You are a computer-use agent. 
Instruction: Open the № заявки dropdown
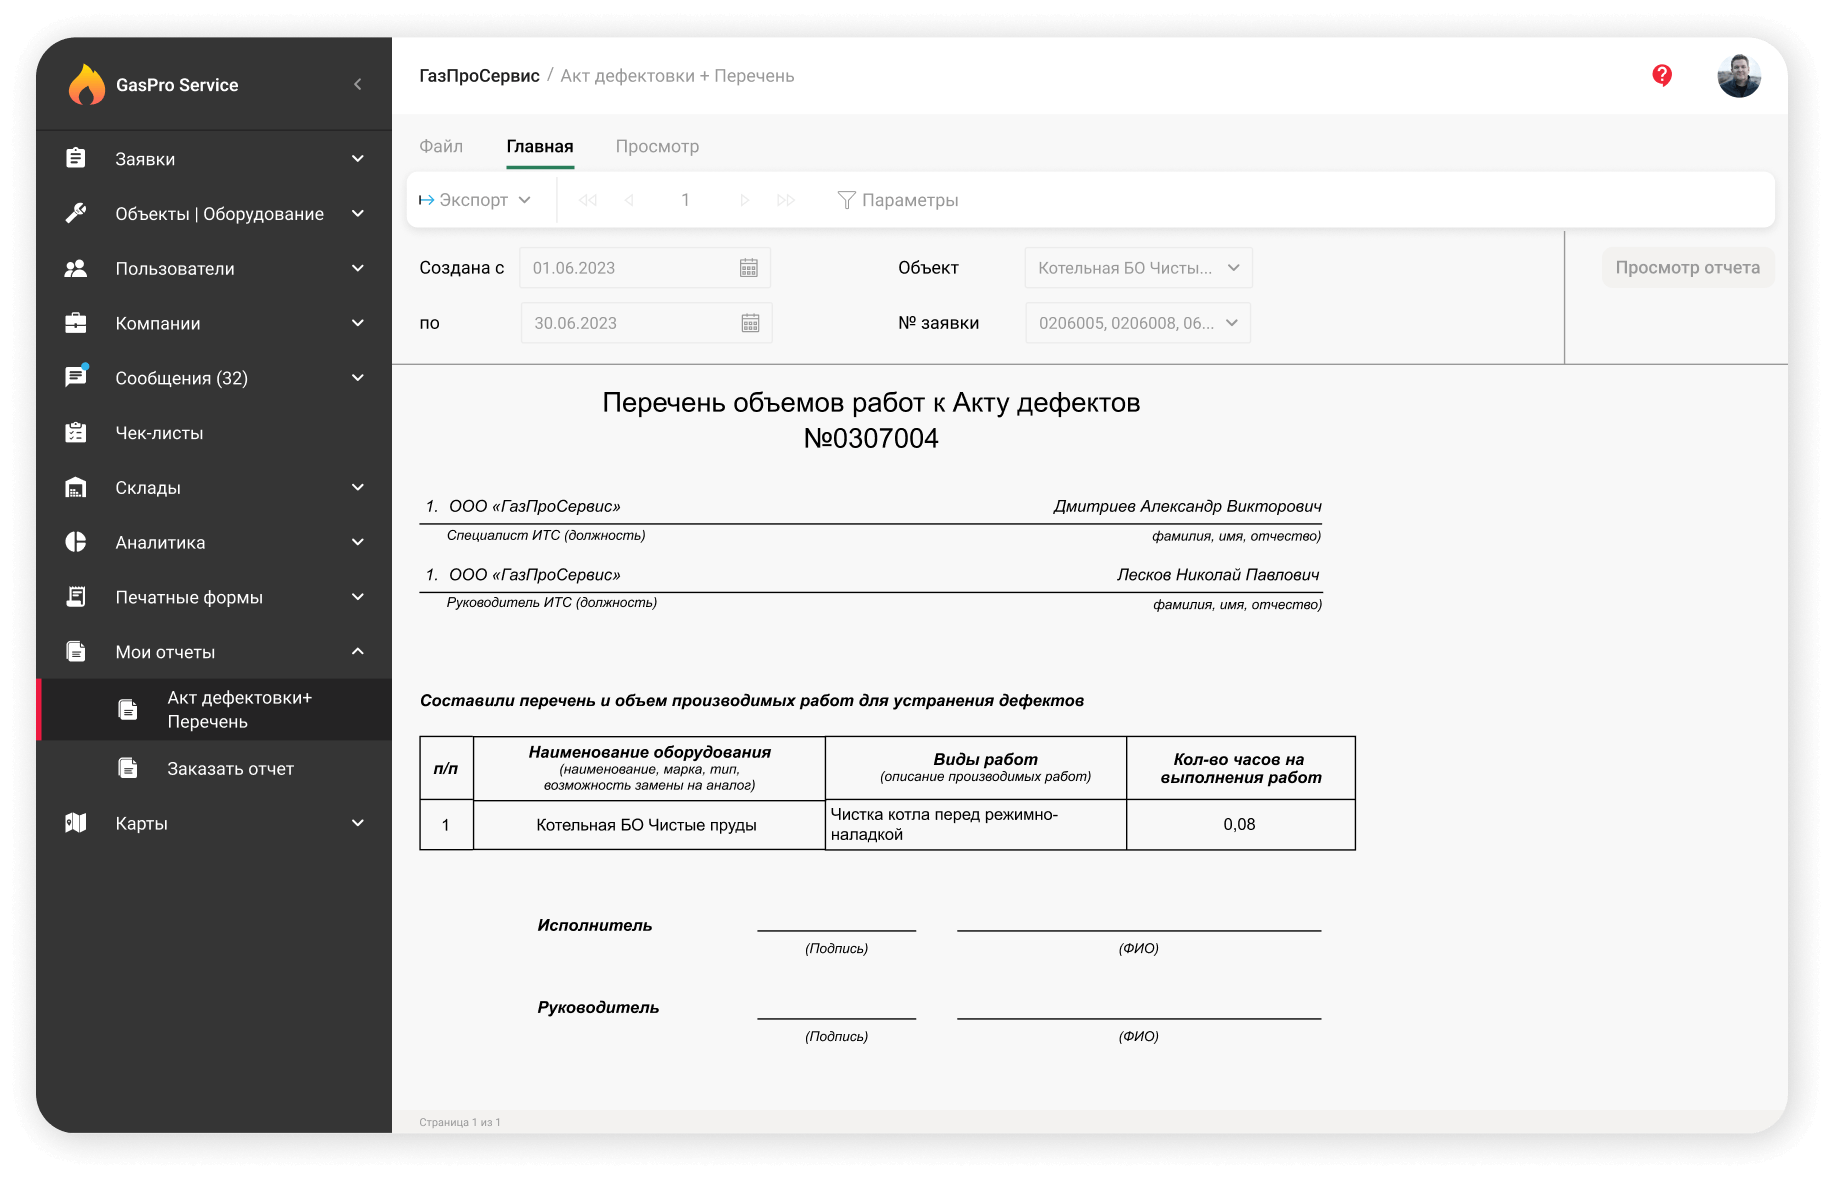1137,322
